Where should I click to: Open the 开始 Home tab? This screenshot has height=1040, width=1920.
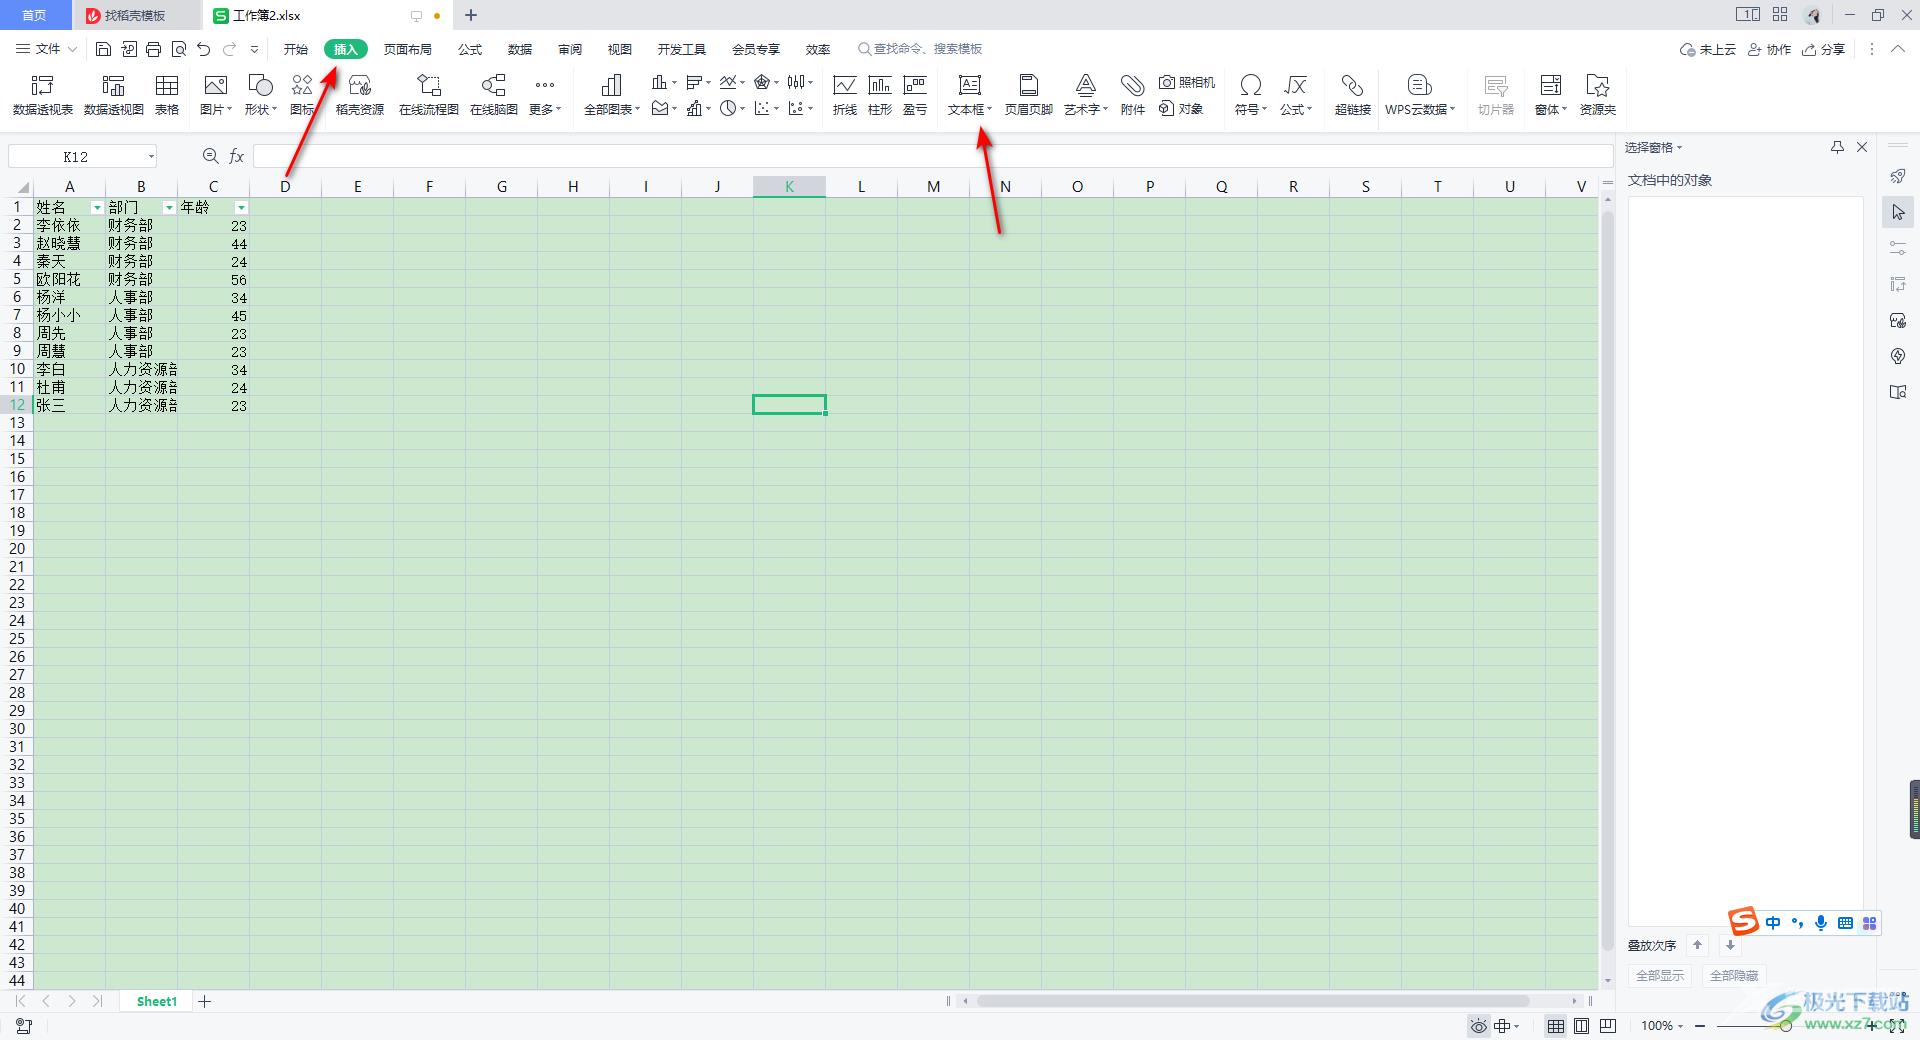pyautogui.click(x=296, y=49)
